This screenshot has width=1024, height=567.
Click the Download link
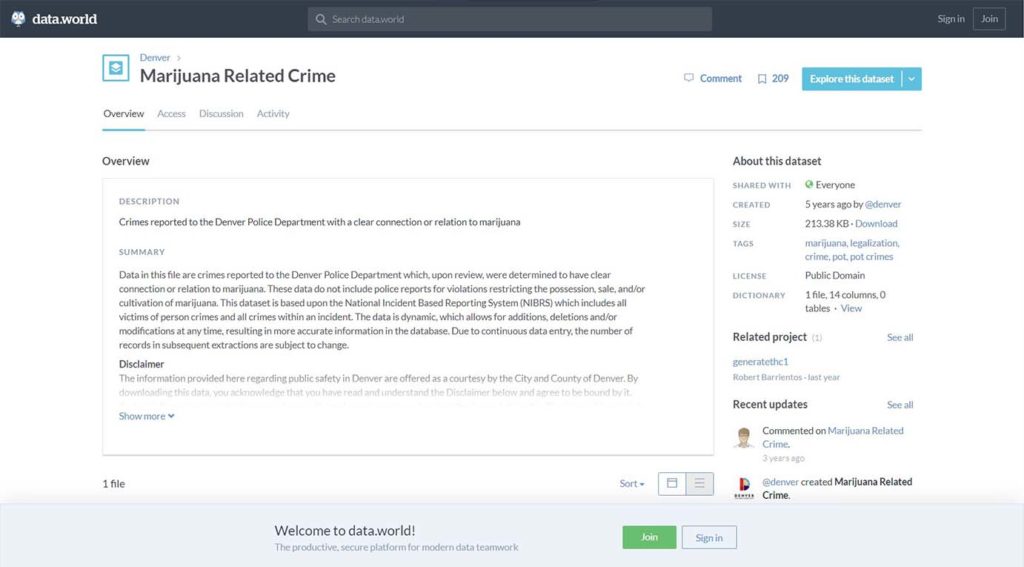pyautogui.click(x=876, y=223)
